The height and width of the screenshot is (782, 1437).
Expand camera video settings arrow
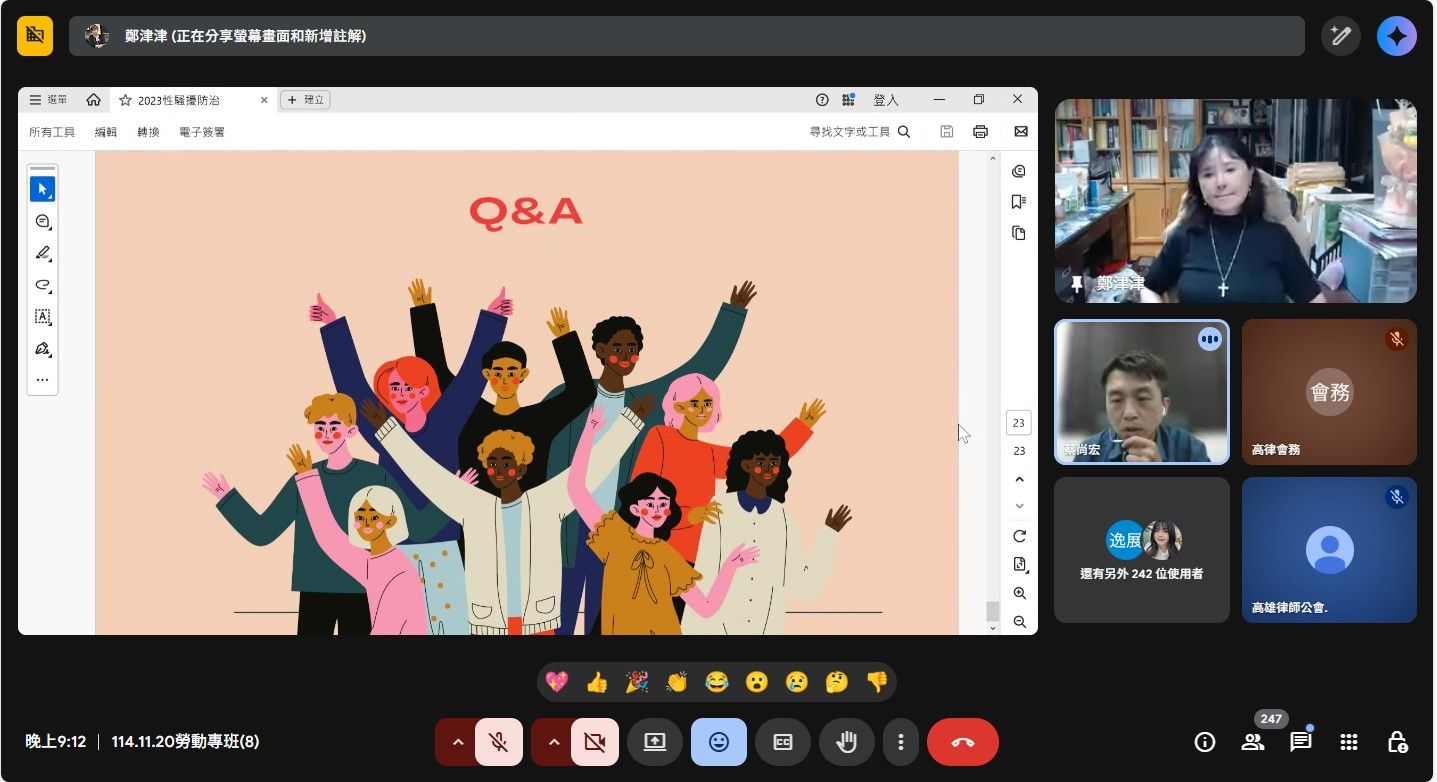pos(553,742)
